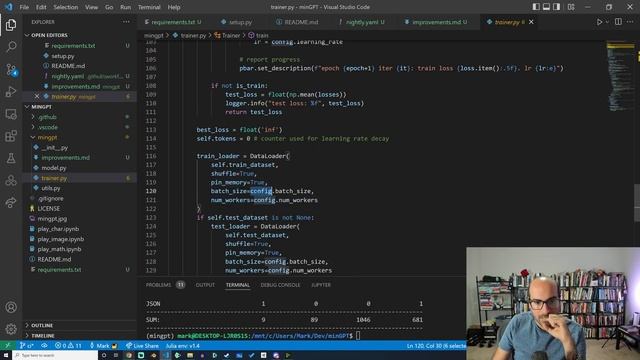Toggle the secondary side bar visibility
Image resolution: width=640 pixels, height=360 pixels.
[556, 7]
